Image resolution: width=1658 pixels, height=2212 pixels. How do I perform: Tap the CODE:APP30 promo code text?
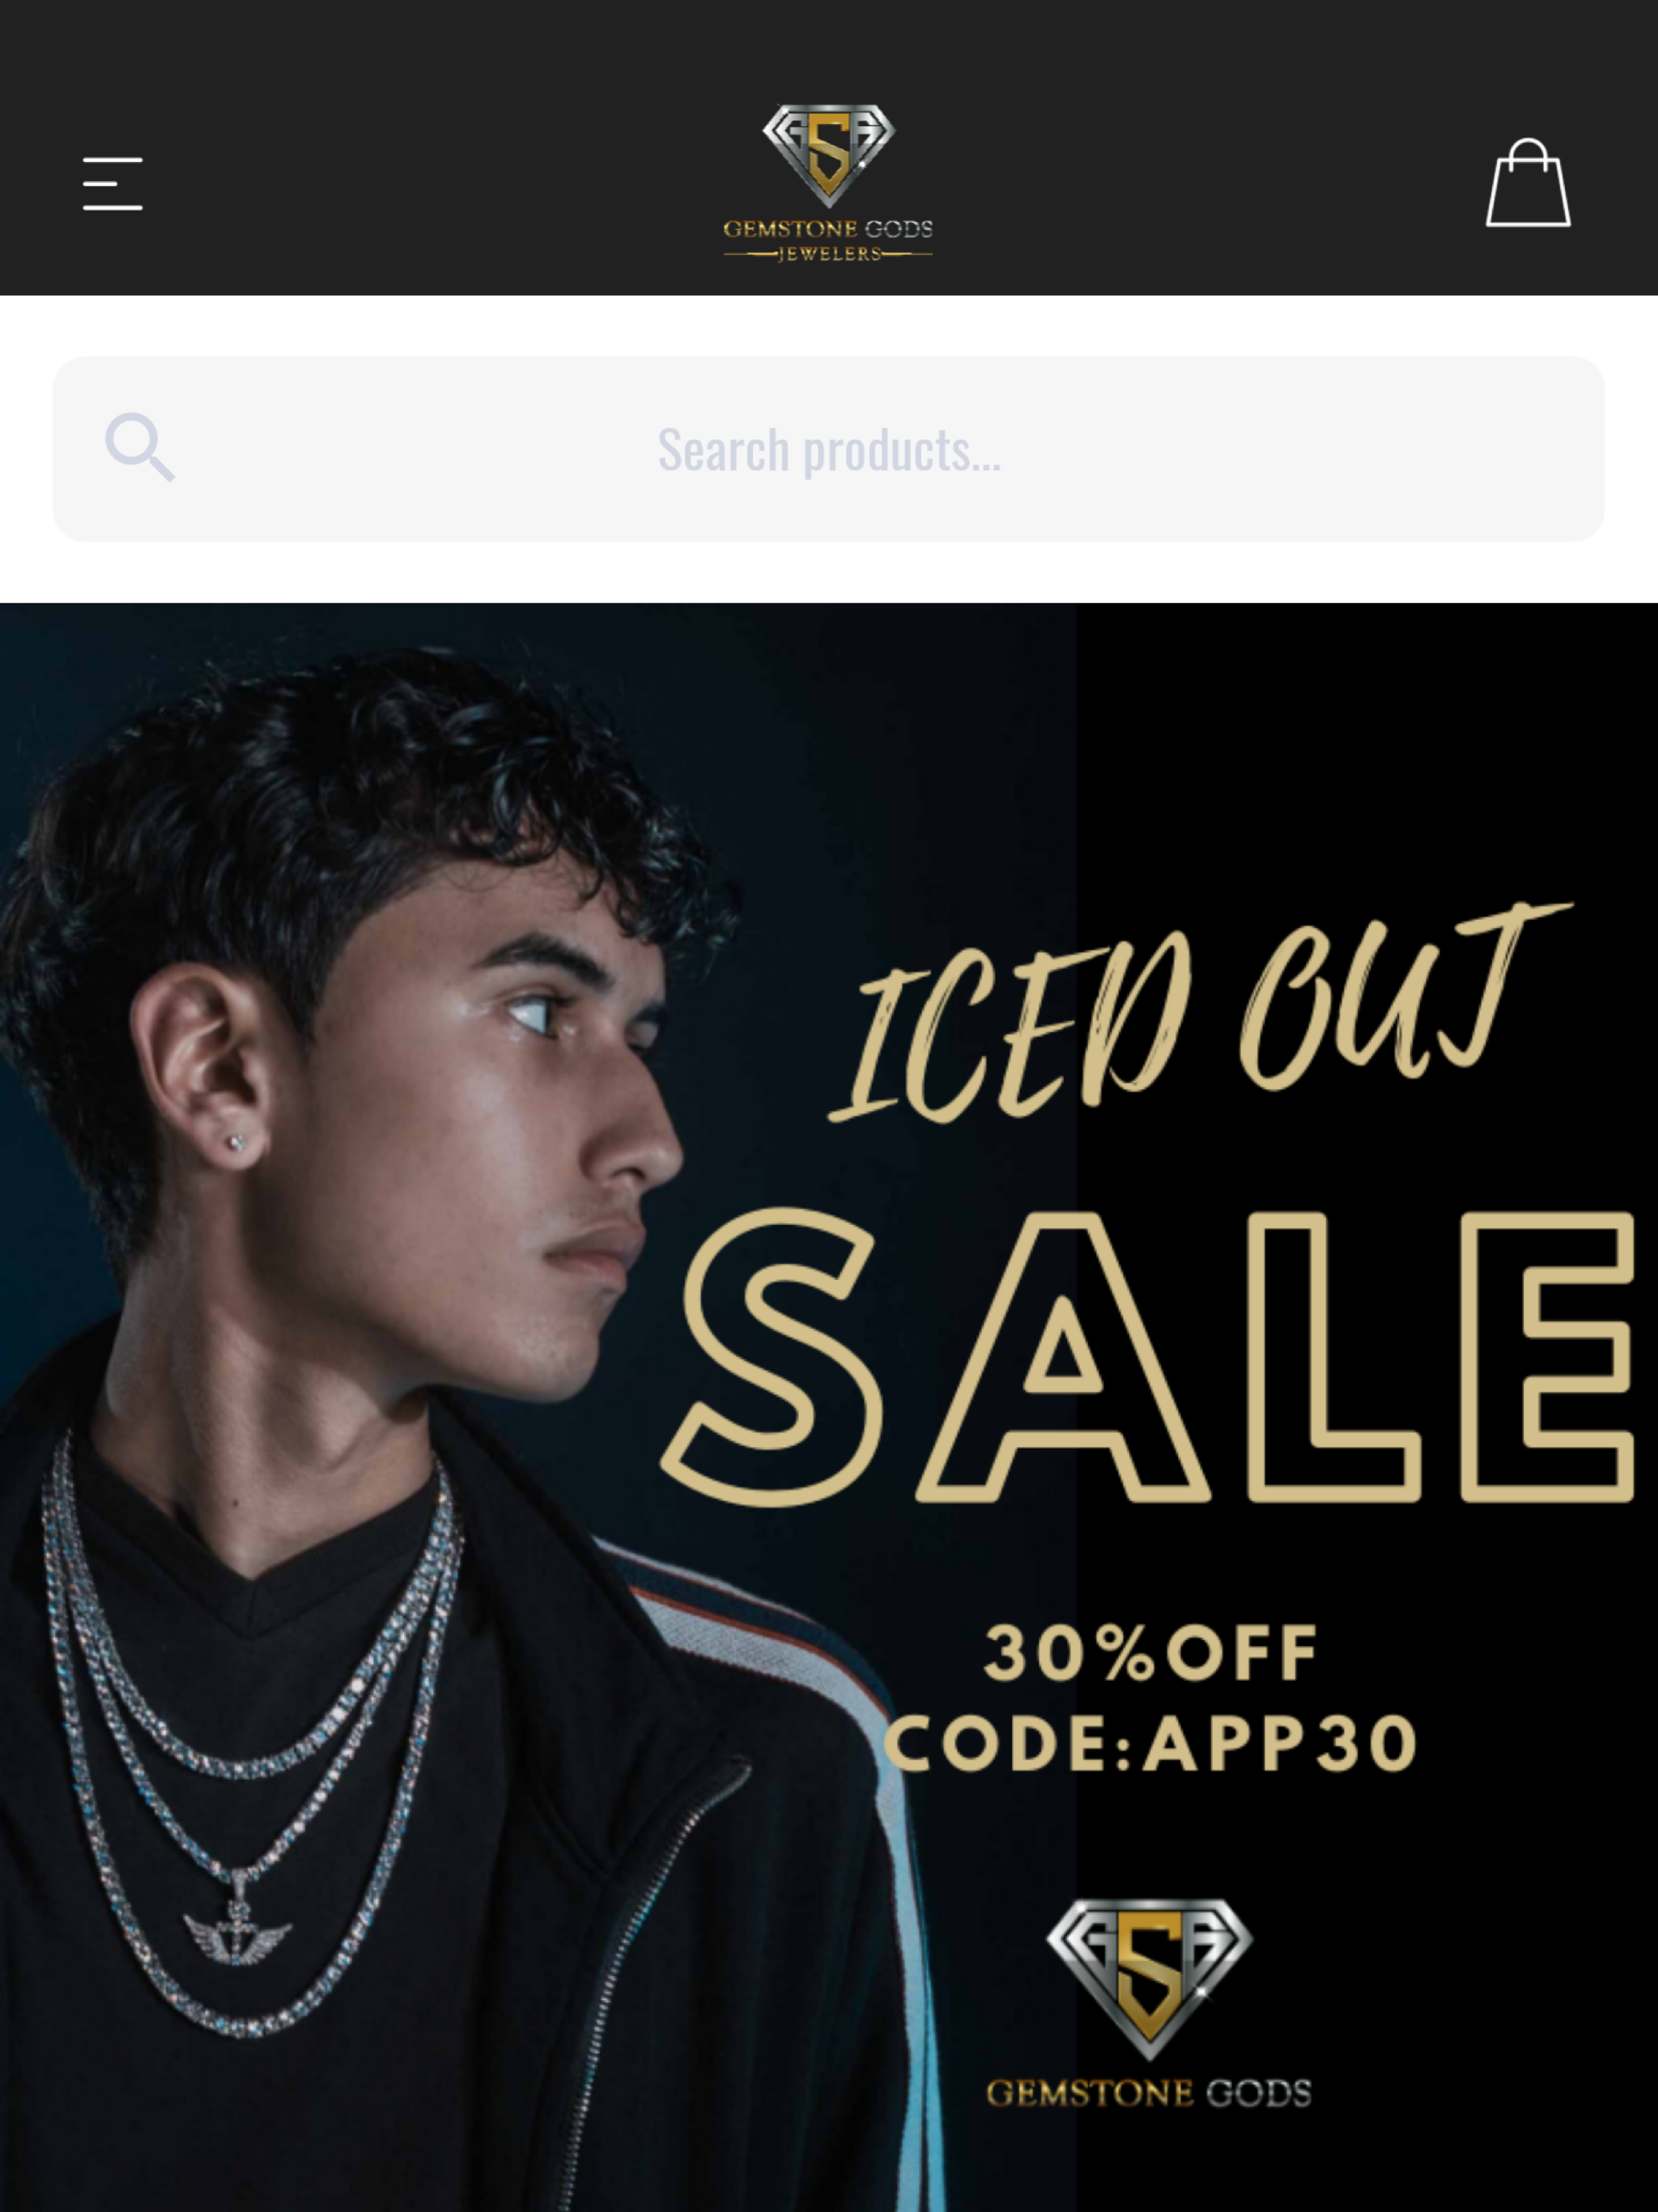click(1150, 1743)
